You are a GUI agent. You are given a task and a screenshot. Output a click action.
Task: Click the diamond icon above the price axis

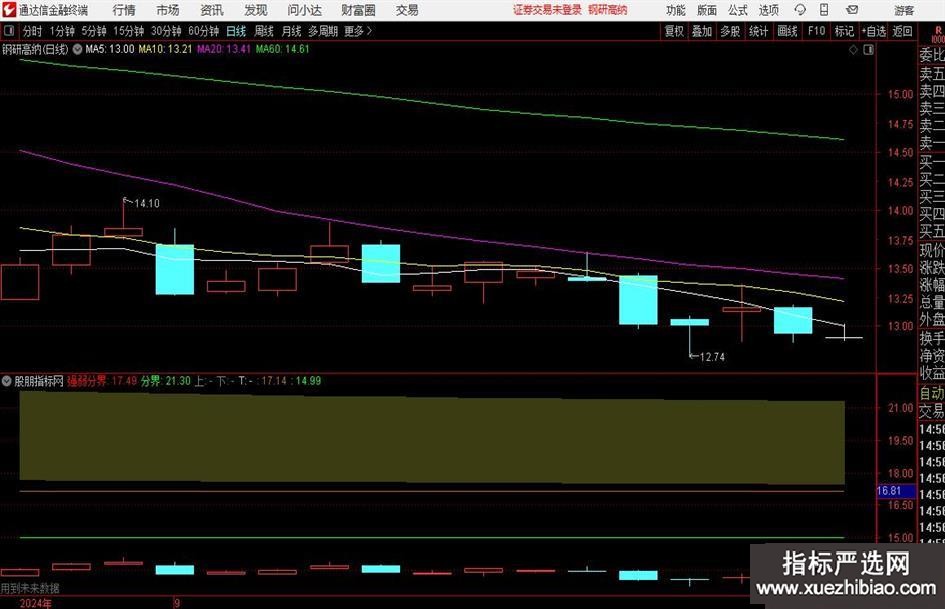(853, 50)
